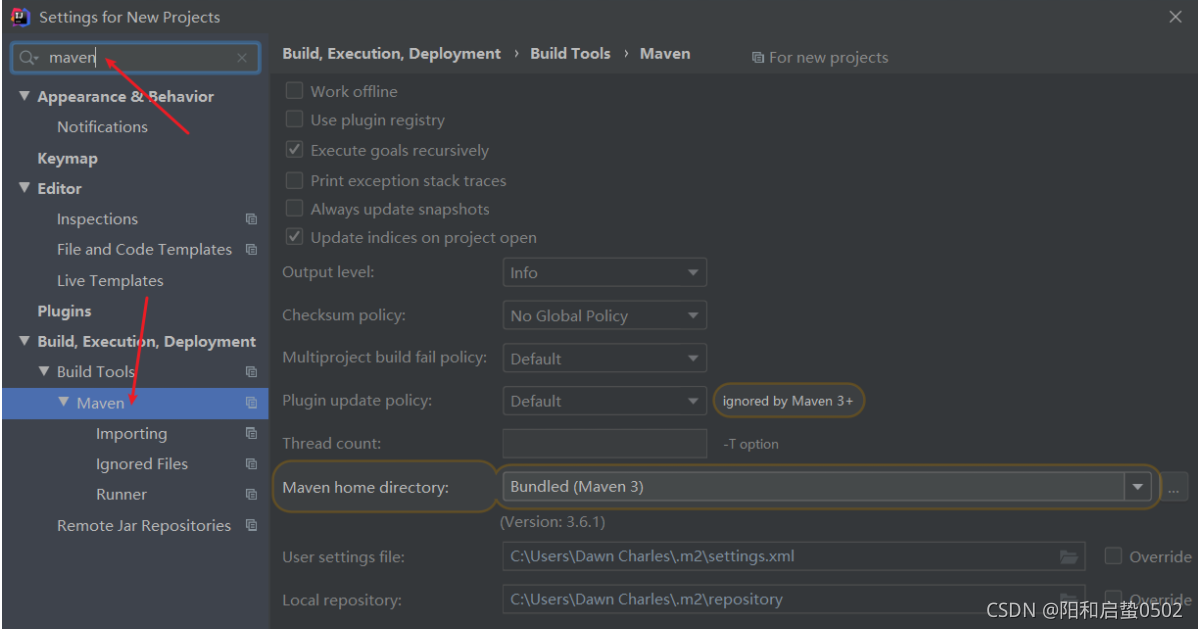The image size is (1198, 629).
Task: Click Build Tools breadcrumb link
Action: click(570, 54)
